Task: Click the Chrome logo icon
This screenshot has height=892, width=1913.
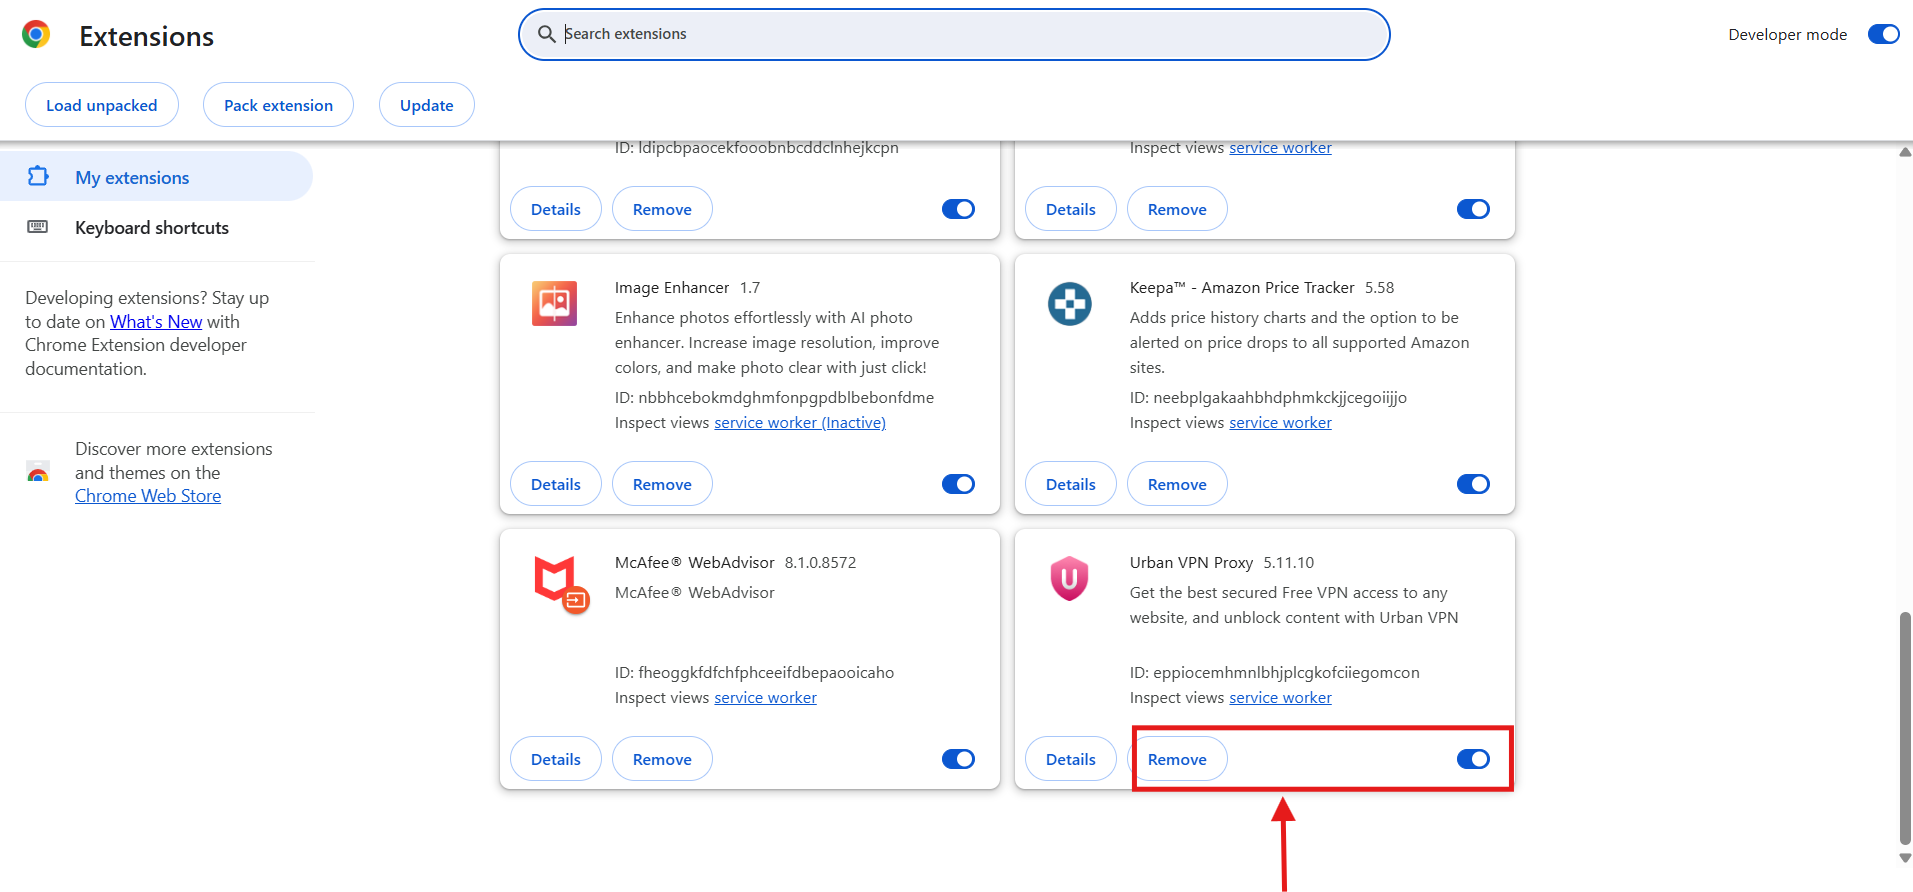Action: [36, 35]
